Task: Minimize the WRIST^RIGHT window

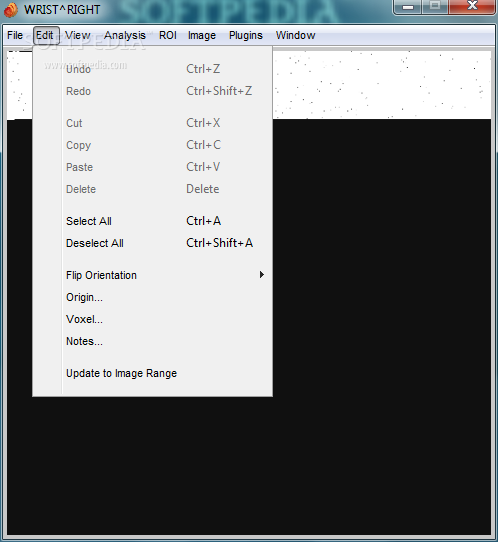Action: pyautogui.click(x=408, y=7)
